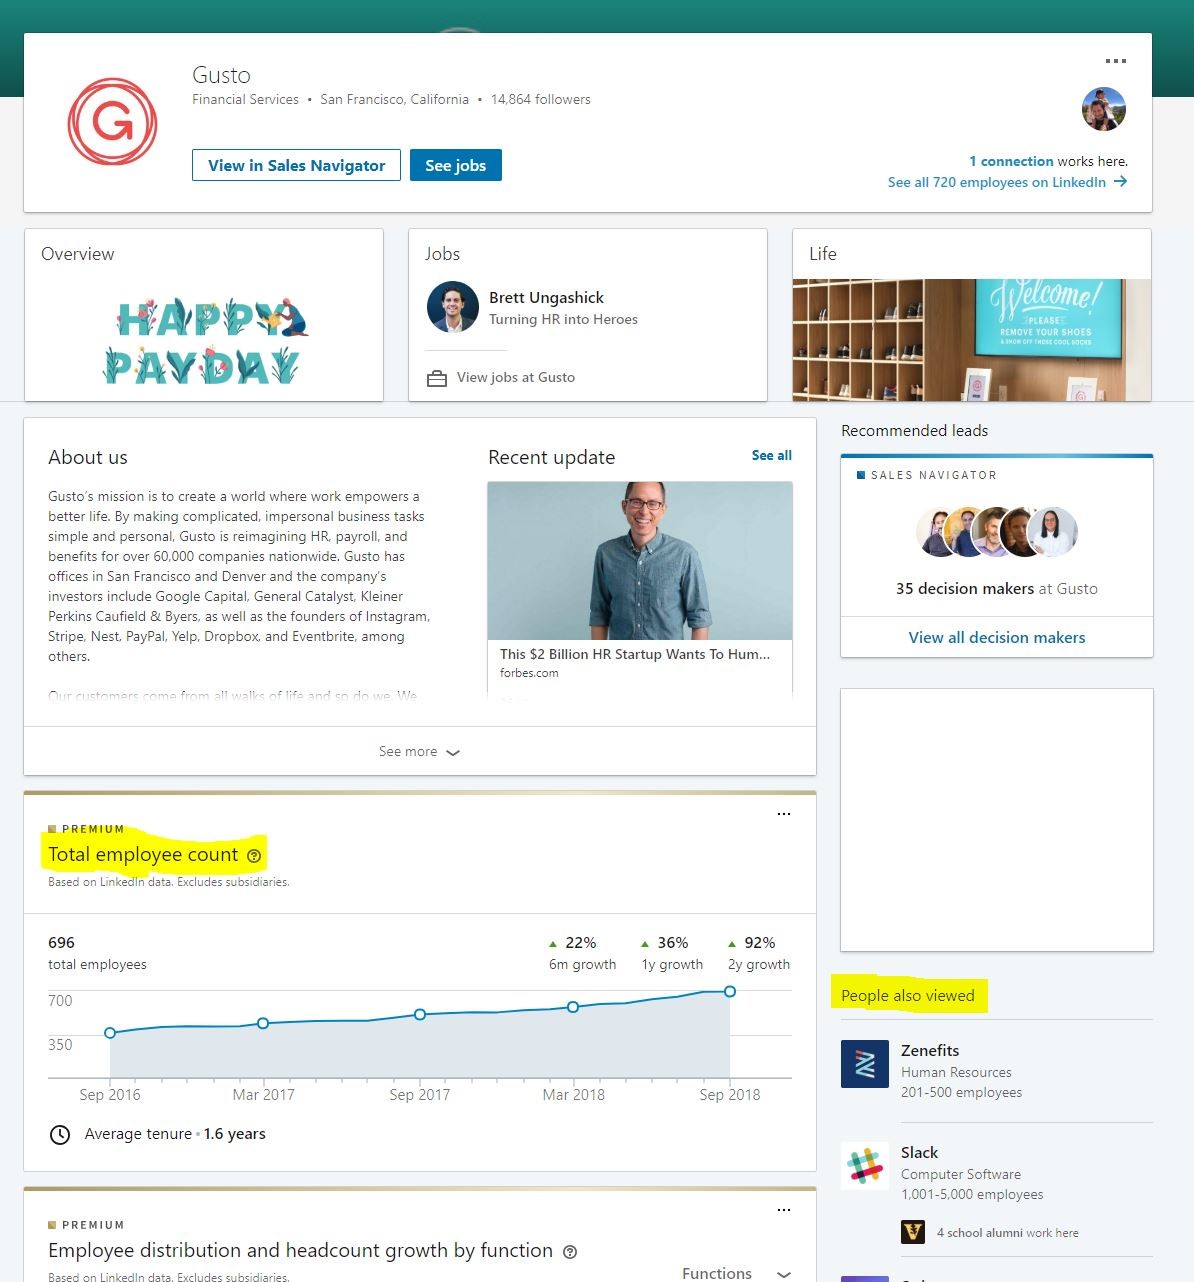The height and width of the screenshot is (1282, 1194).
Task: Click the Zenefits company name
Action: tap(930, 1050)
